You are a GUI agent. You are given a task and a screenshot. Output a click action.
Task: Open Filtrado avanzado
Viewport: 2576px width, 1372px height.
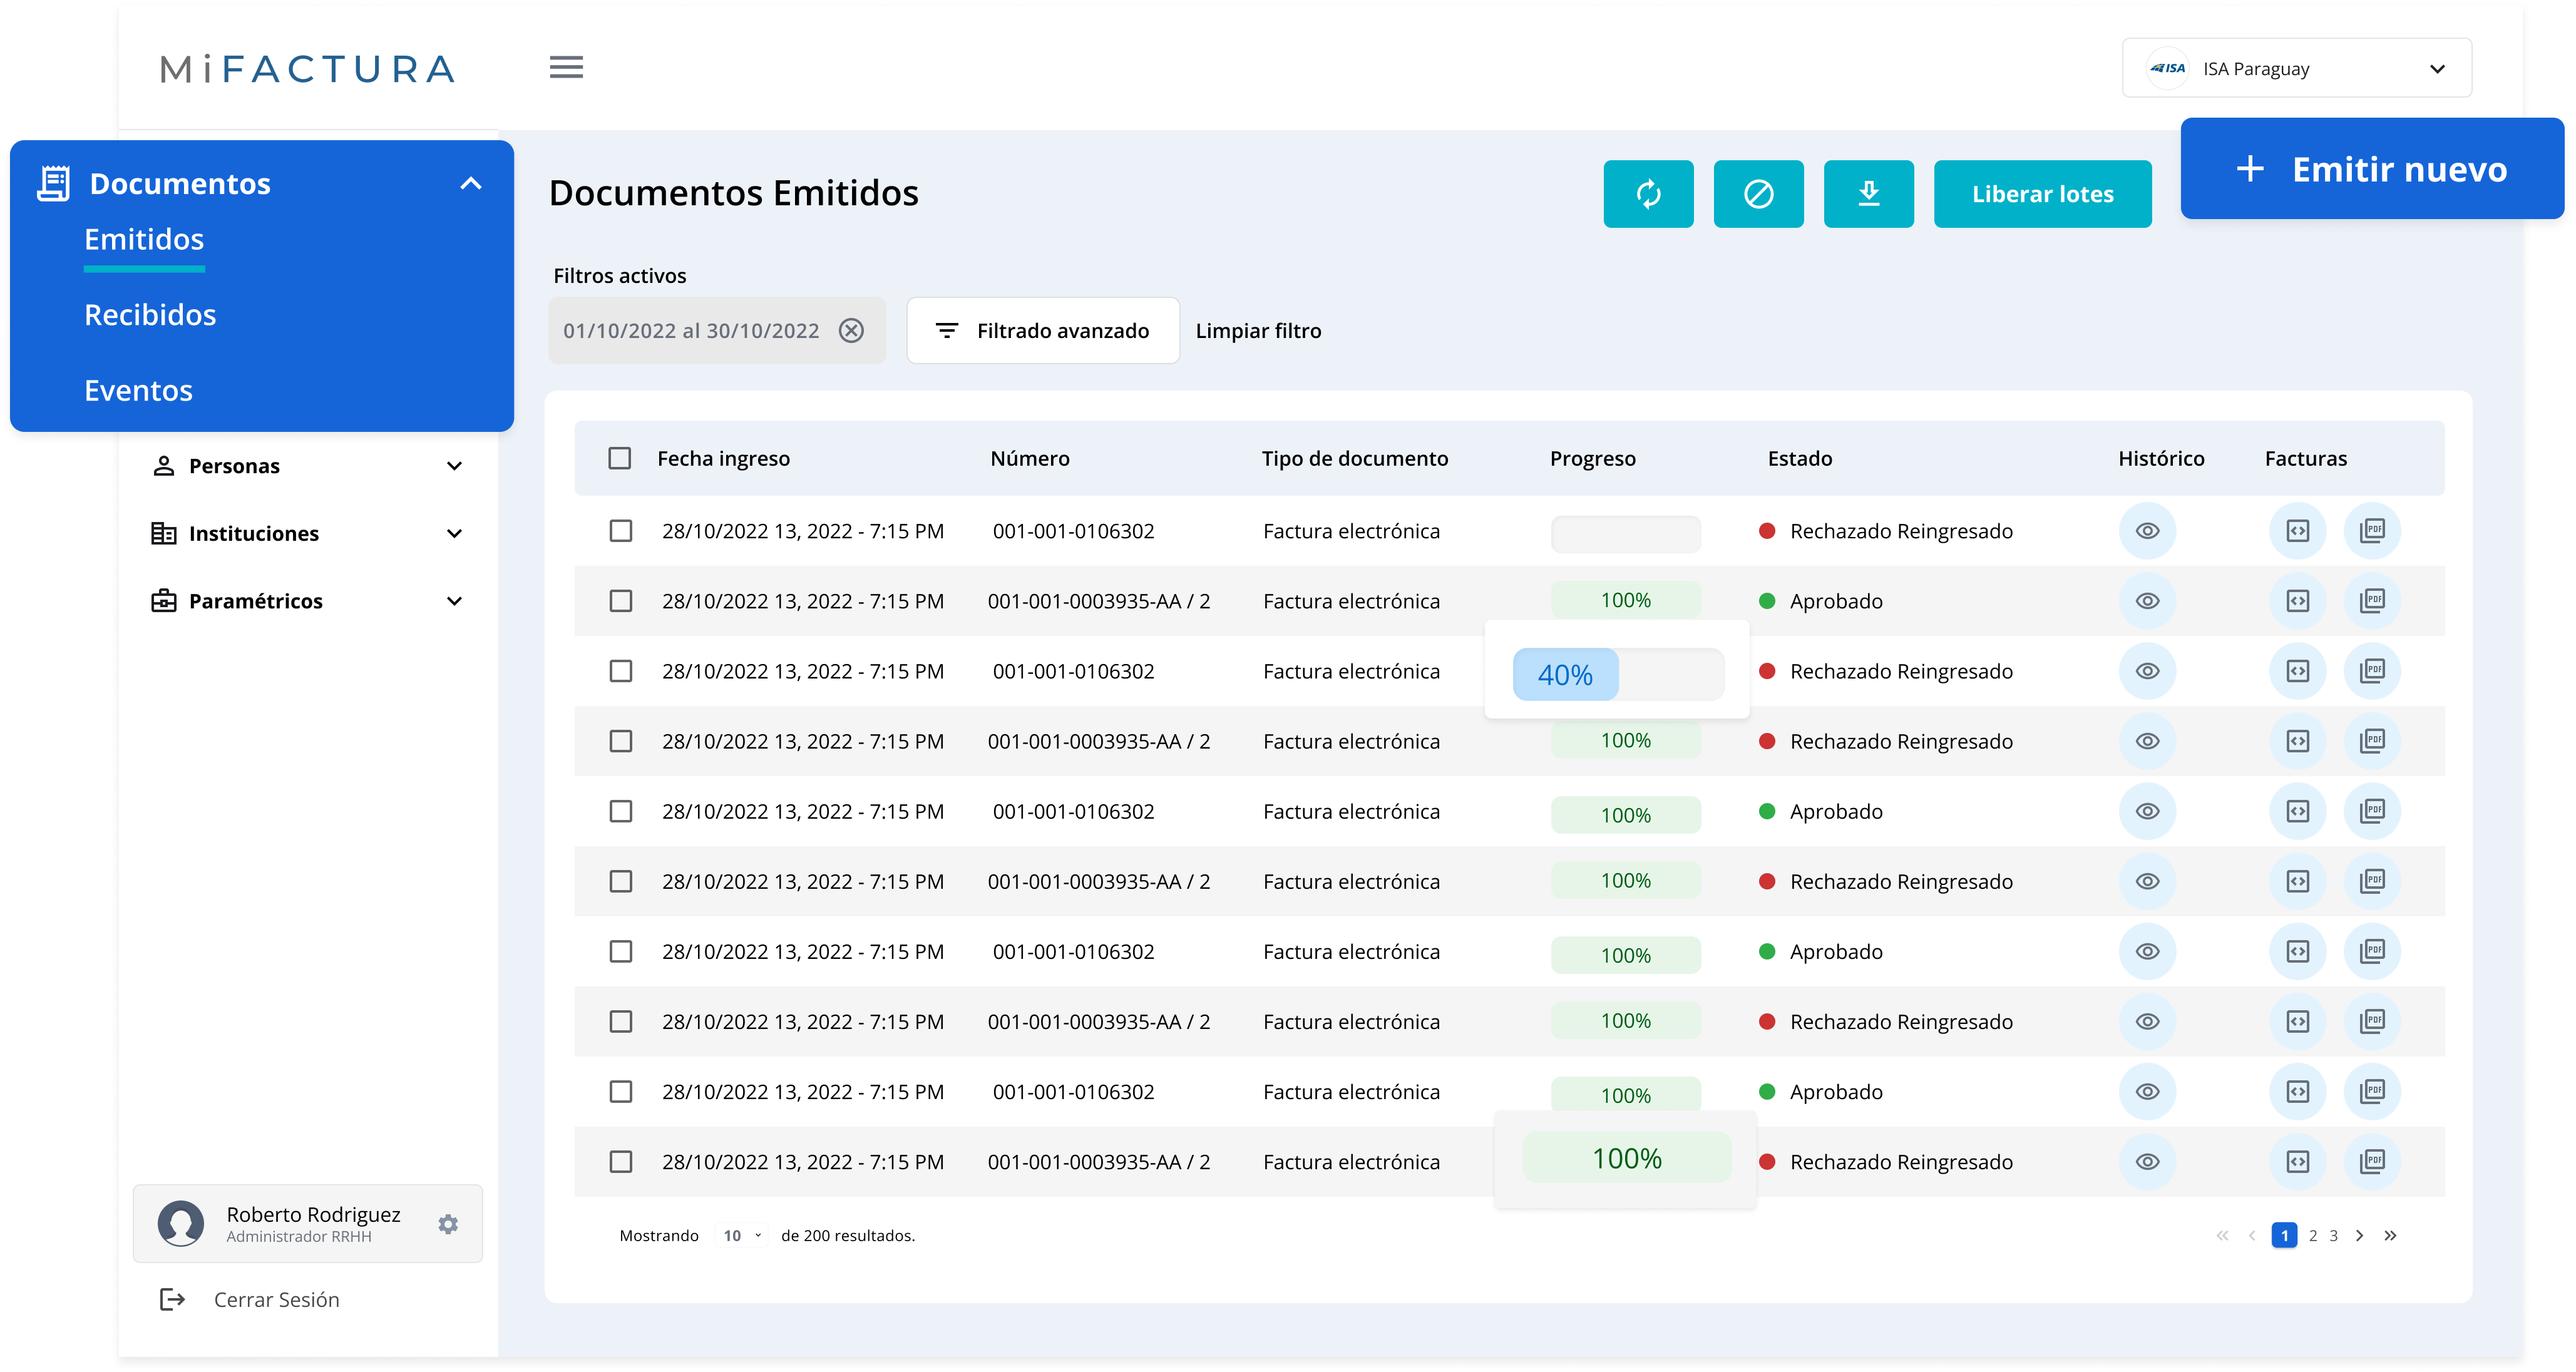(x=1043, y=331)
